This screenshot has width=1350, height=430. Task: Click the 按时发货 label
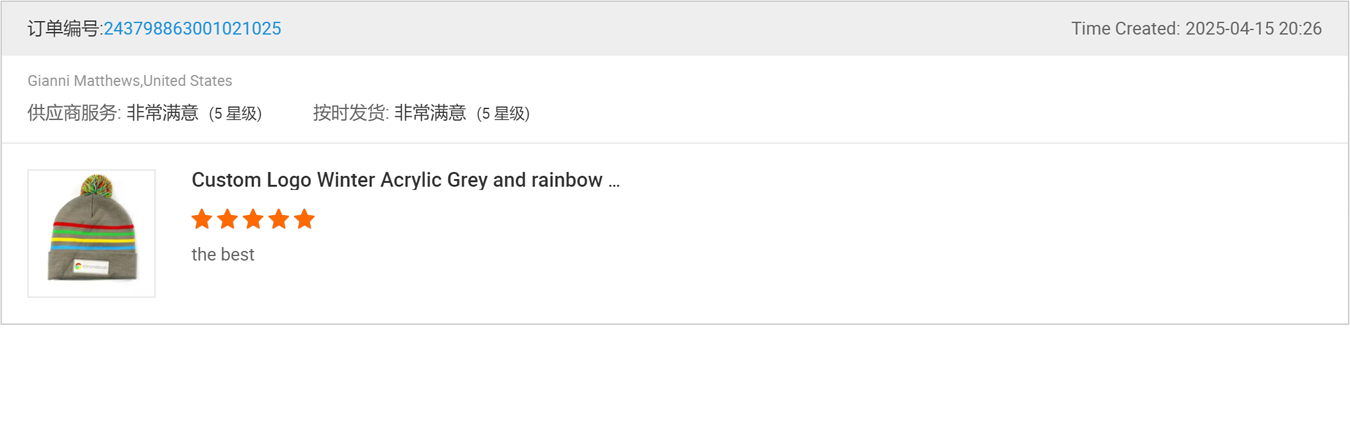point(349,113)
